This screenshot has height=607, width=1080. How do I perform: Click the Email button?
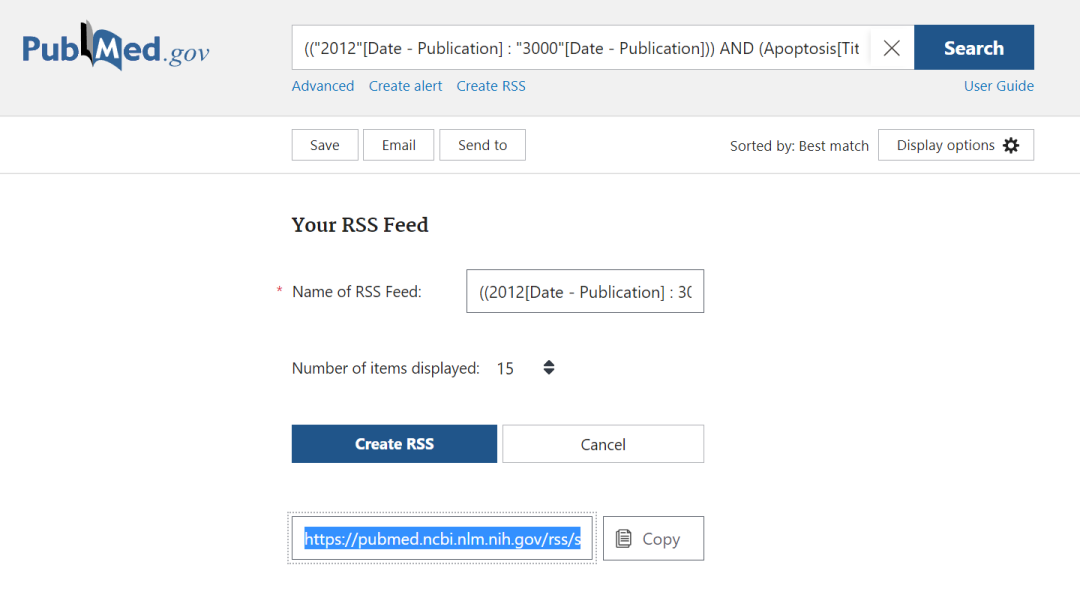(398, 145)
